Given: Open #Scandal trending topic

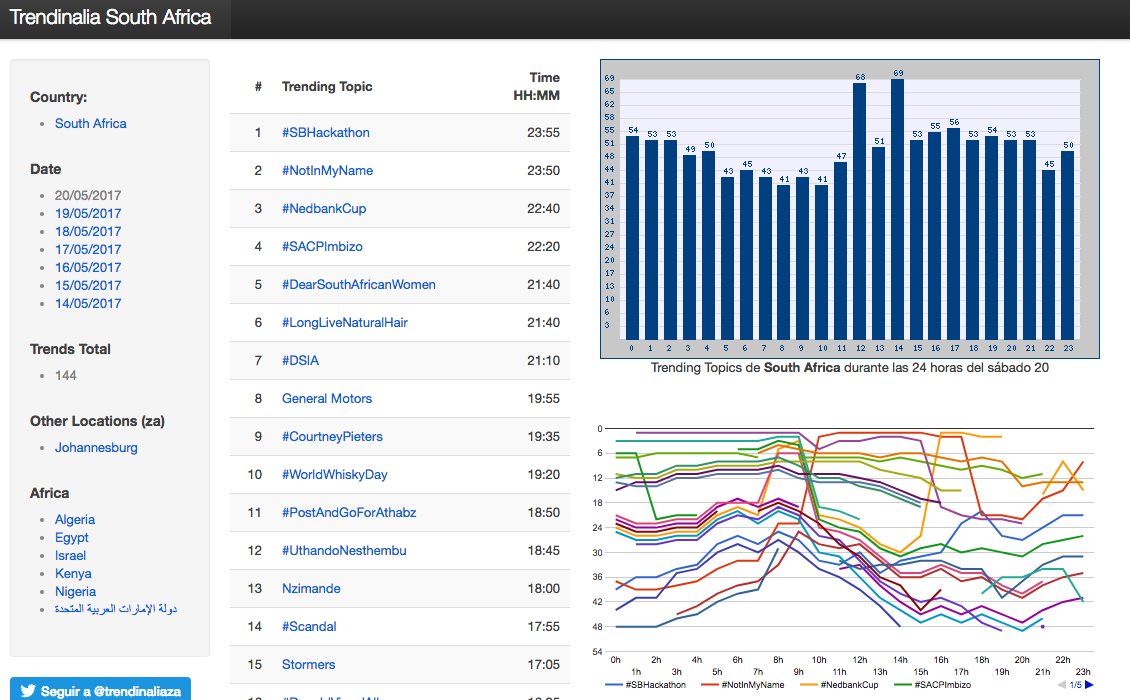Looking at the screenshot, I should pos(308,627).
